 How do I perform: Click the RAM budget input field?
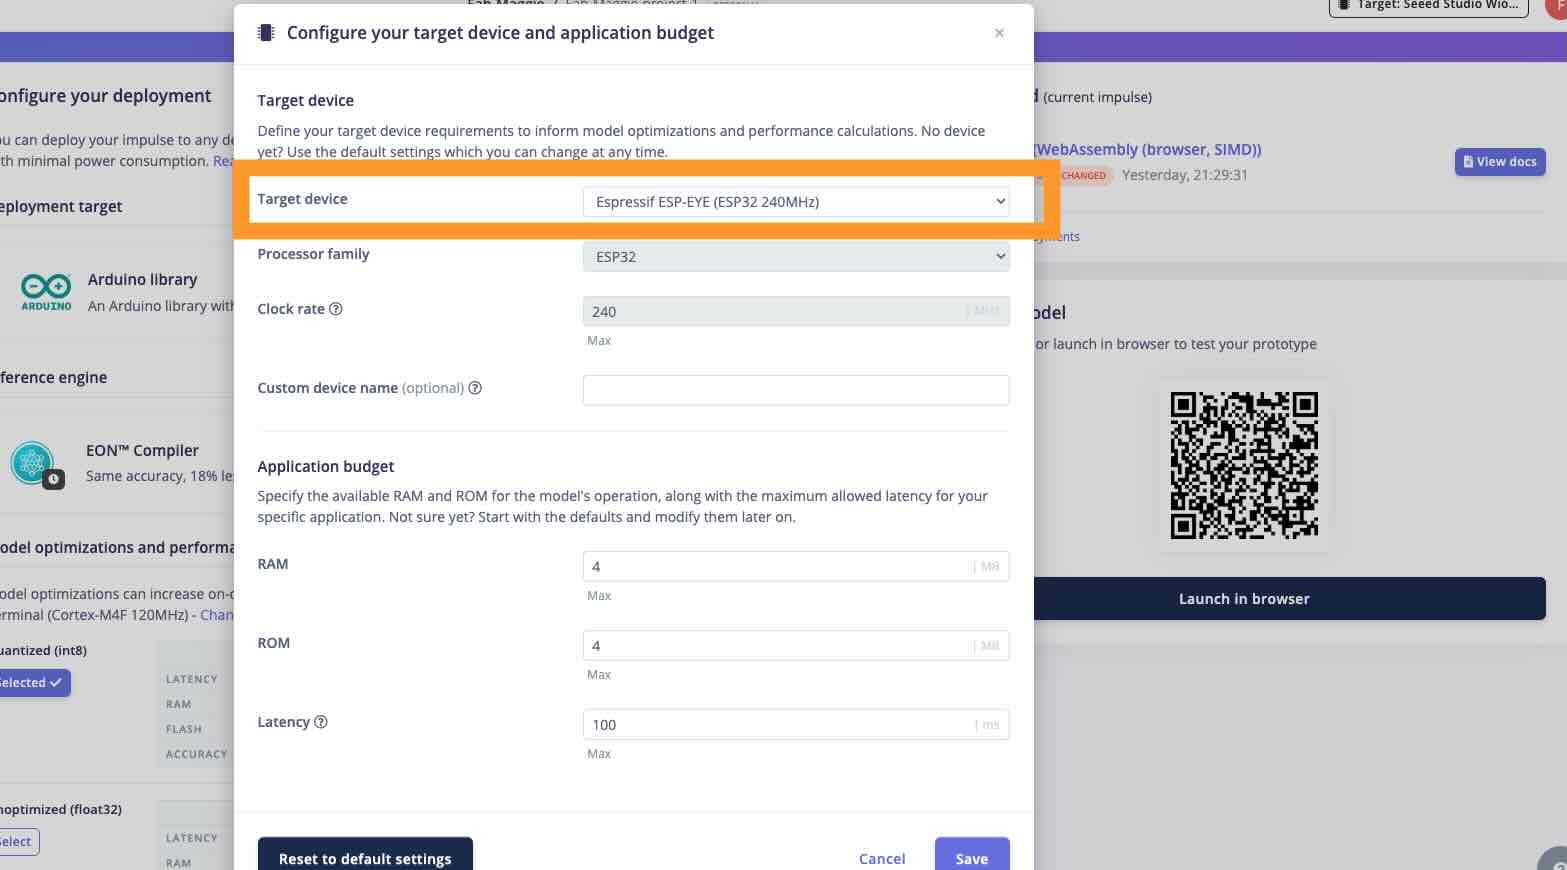(x=796, y=566)
